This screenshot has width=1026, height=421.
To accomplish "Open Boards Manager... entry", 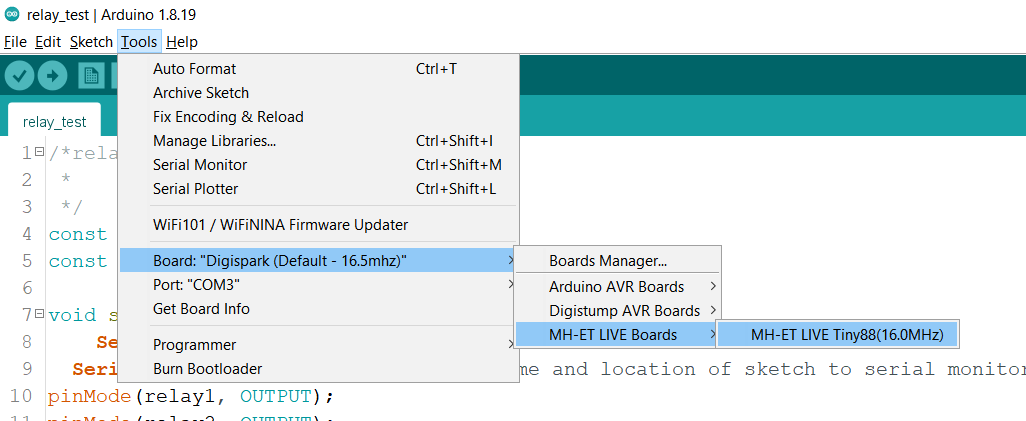I will (618, 261).
